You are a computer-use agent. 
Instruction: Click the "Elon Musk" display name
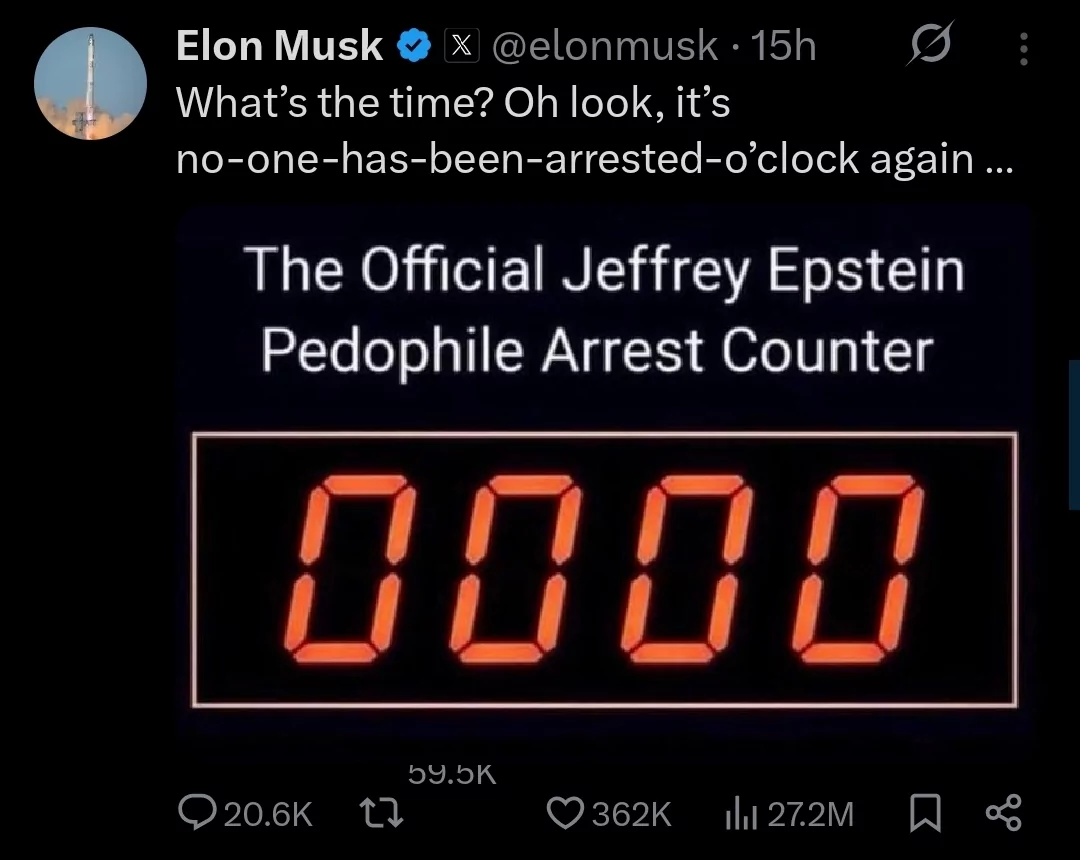[x=279, y=46]
